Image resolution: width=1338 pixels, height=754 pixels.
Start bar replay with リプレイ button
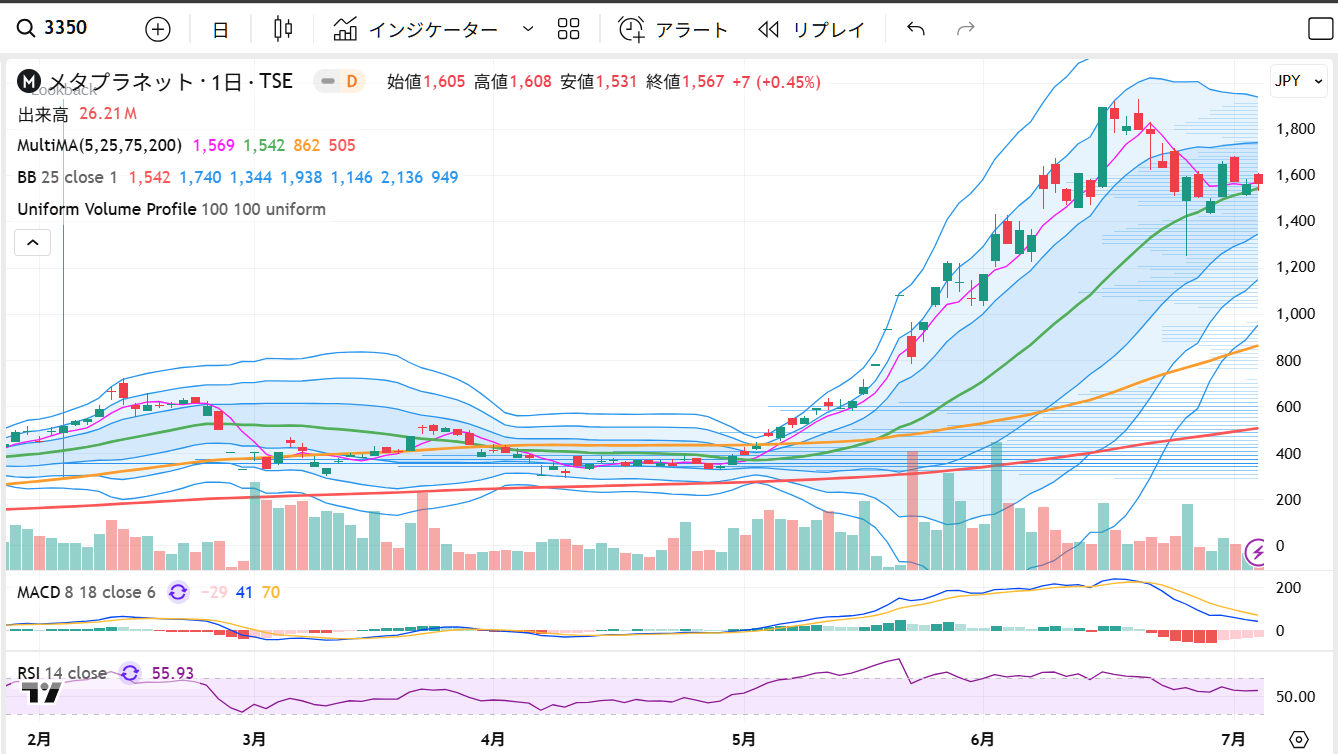click(811, 29)
